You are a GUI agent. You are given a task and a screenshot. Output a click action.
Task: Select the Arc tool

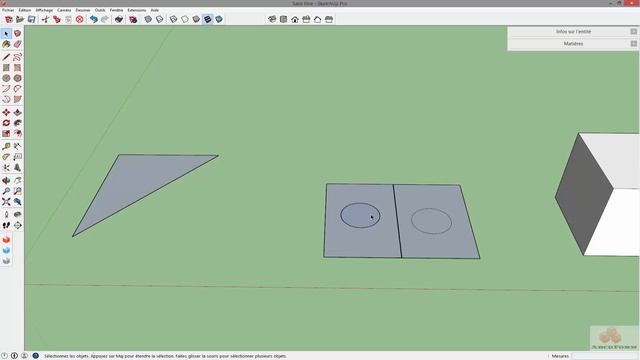(x=6, y=89)
